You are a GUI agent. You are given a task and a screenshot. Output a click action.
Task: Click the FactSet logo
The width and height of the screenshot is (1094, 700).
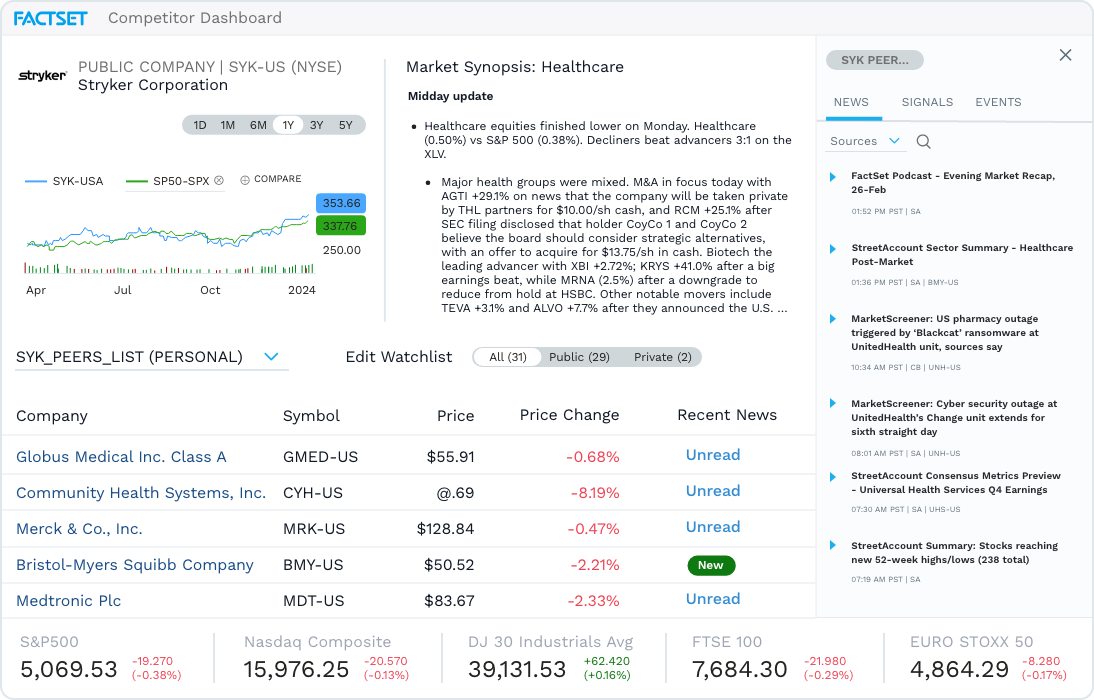[51, 17]
